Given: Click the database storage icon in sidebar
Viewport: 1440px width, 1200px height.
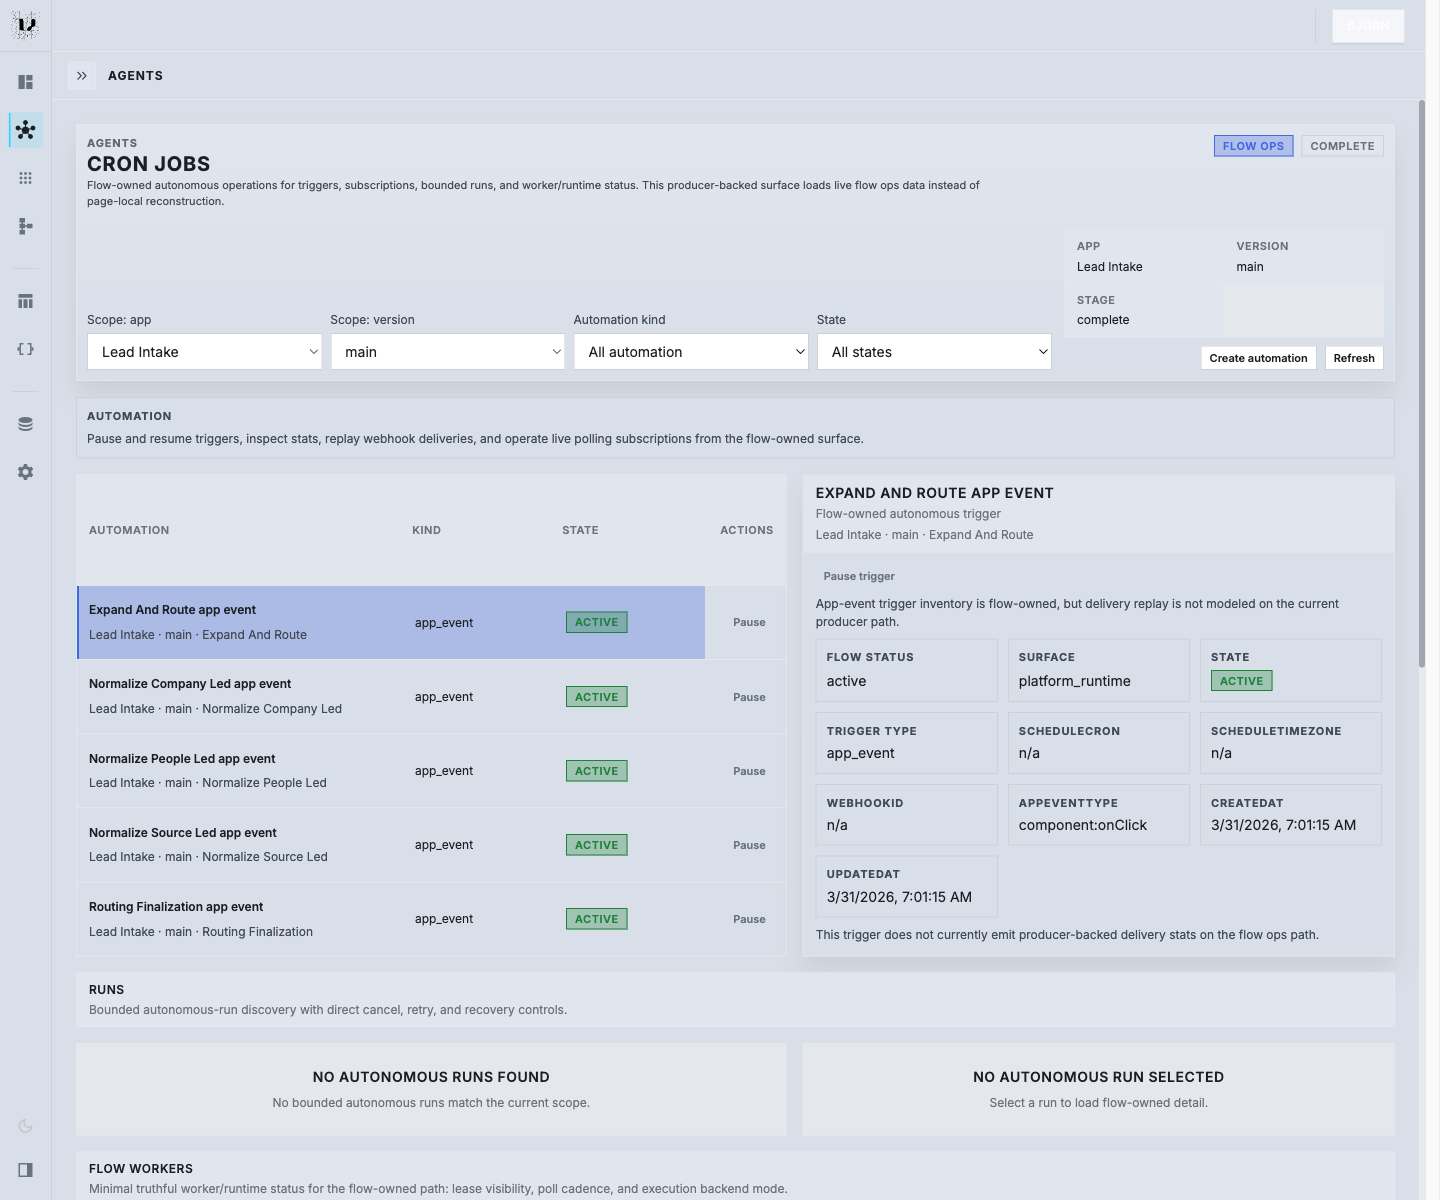Looking at the screenshot, I should coord(25,423).
